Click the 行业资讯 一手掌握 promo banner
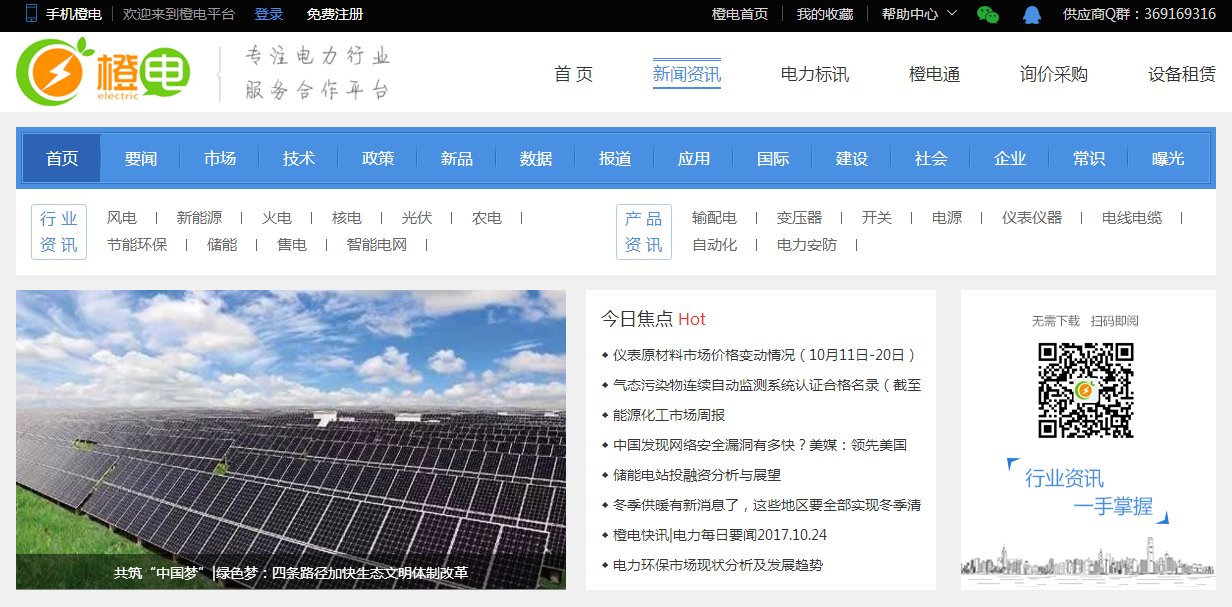 tap(1088, 492)
